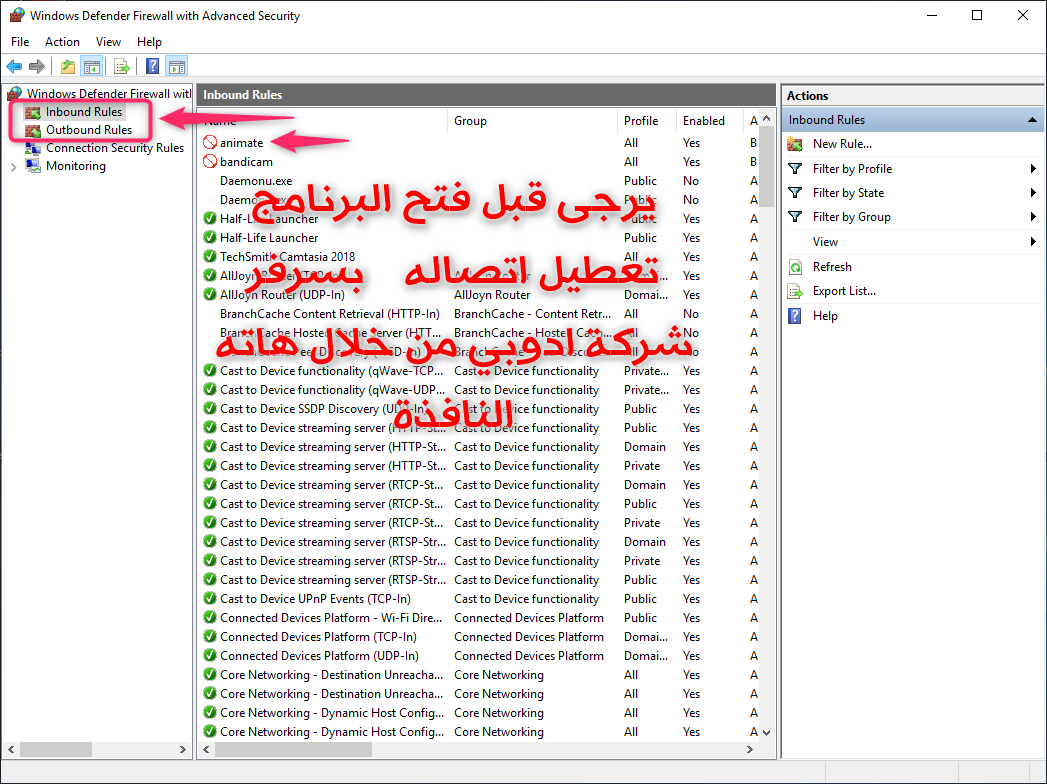Image resolution: width=1047 pixels, height=784 pixels.
Task: Open the View menu in menu bar
Action: 108,42
